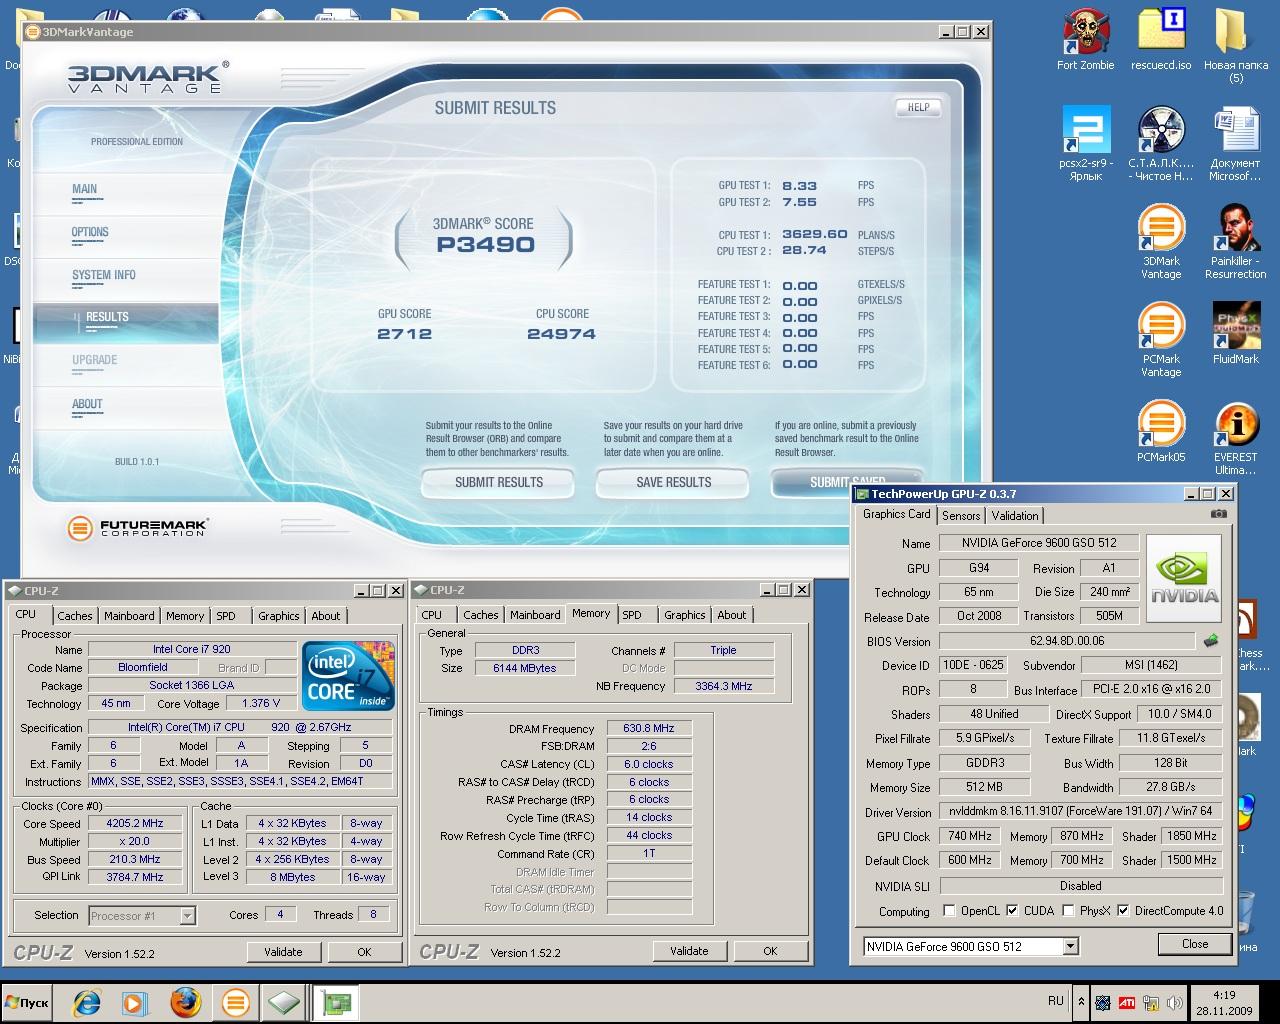Select SYSTEM INFO in 3DMark sidebar
1280x1024 pixels.
pos(104,275)
